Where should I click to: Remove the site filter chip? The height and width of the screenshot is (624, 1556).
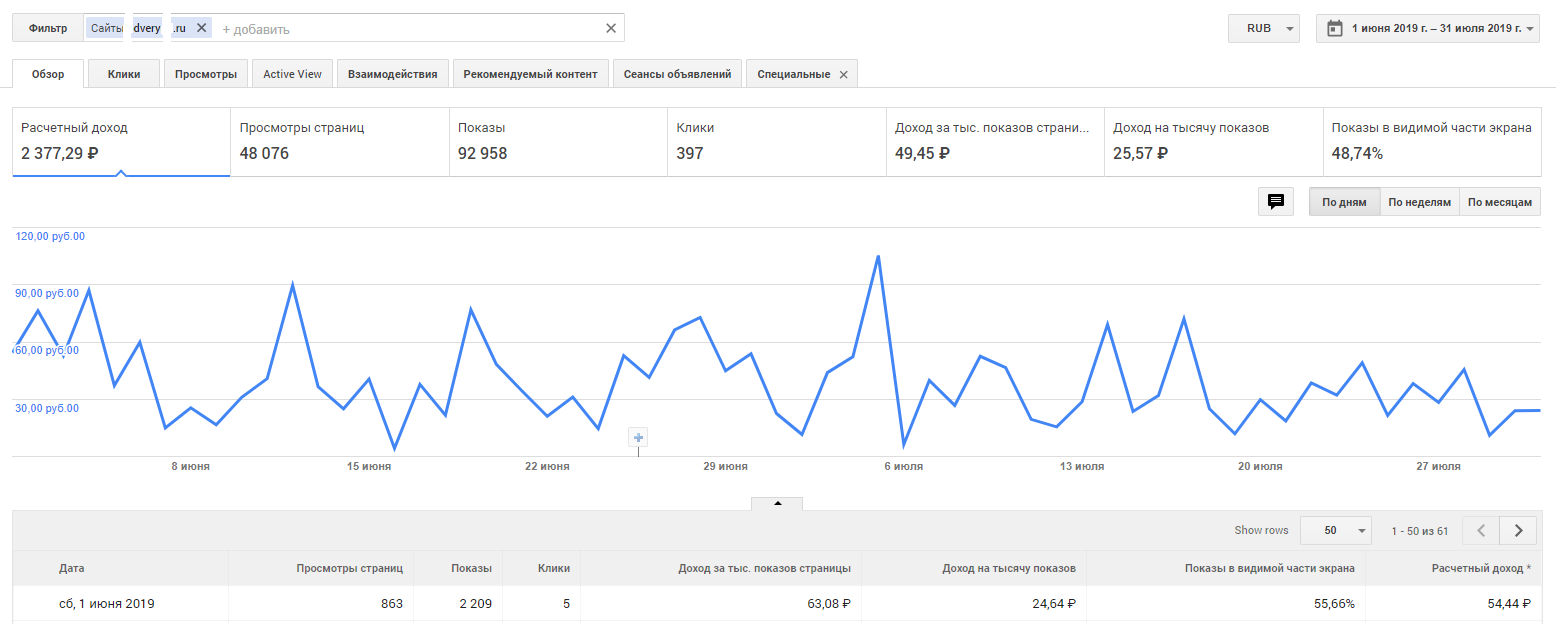[x=202, y=28]
